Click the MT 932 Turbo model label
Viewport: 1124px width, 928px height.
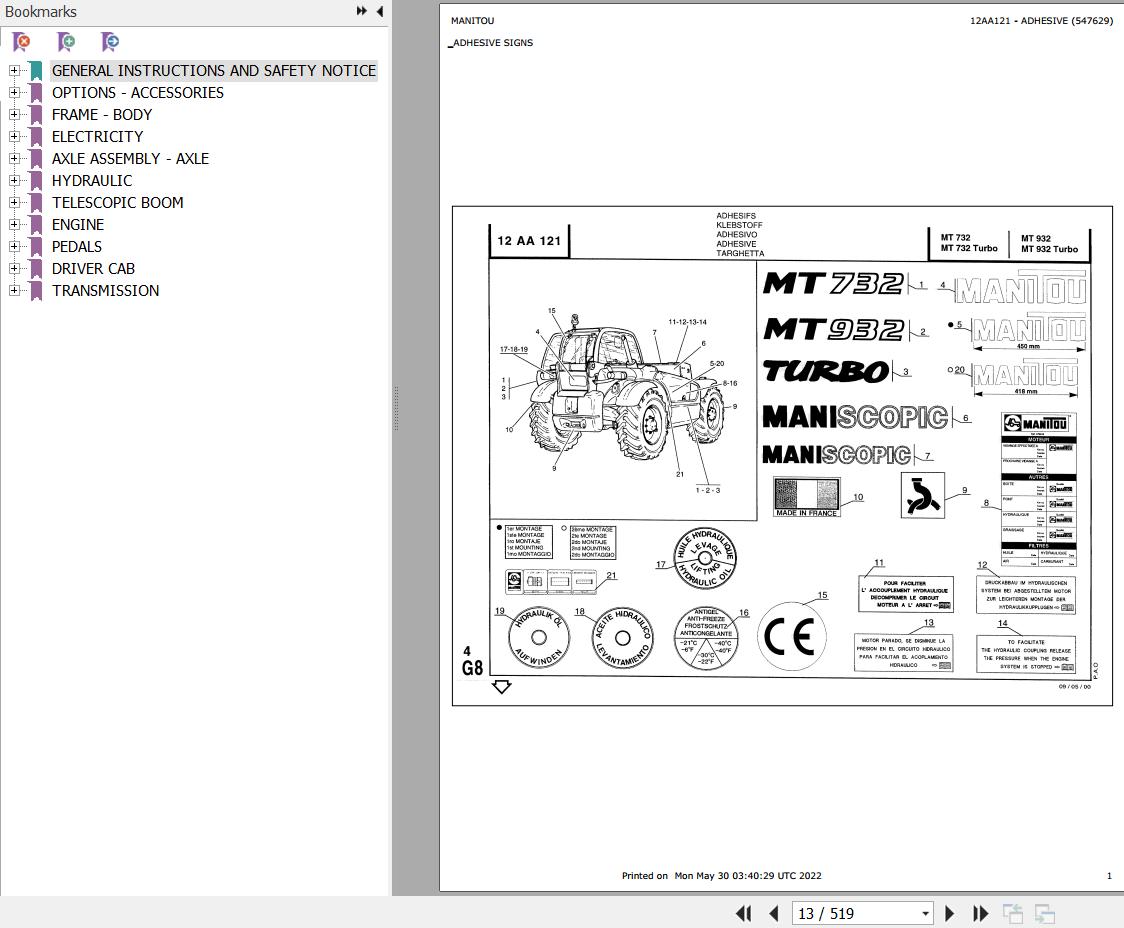[1049, 249]
